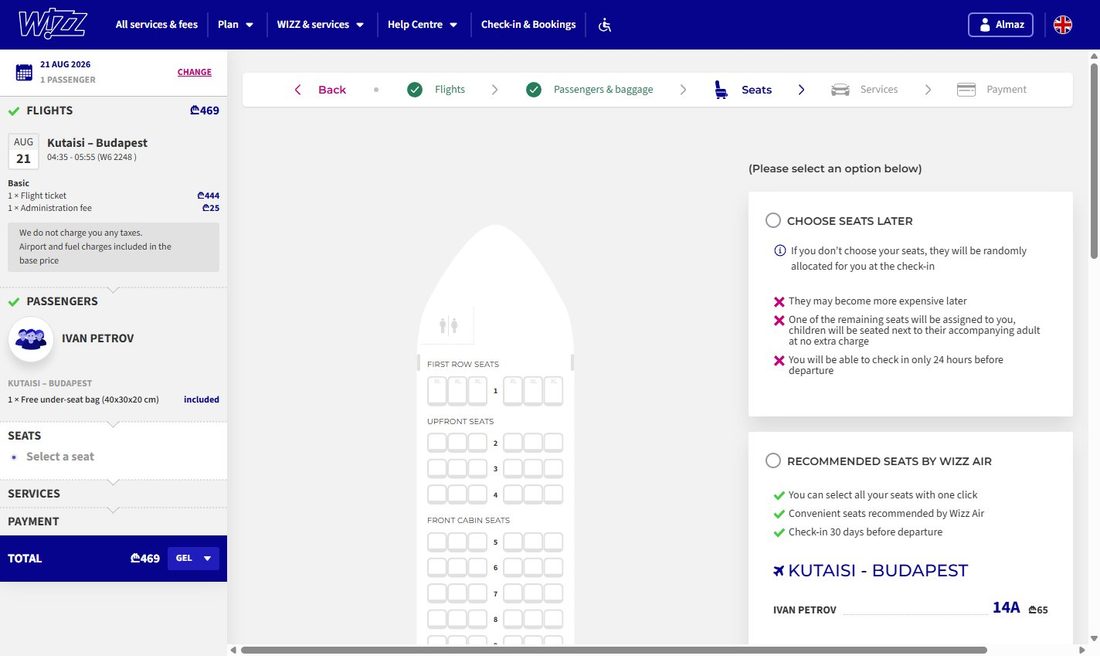Select the leftmost seat in row 7
Image resolution: width=1100 pixels, height=656 pixels.
coord(437,594)
